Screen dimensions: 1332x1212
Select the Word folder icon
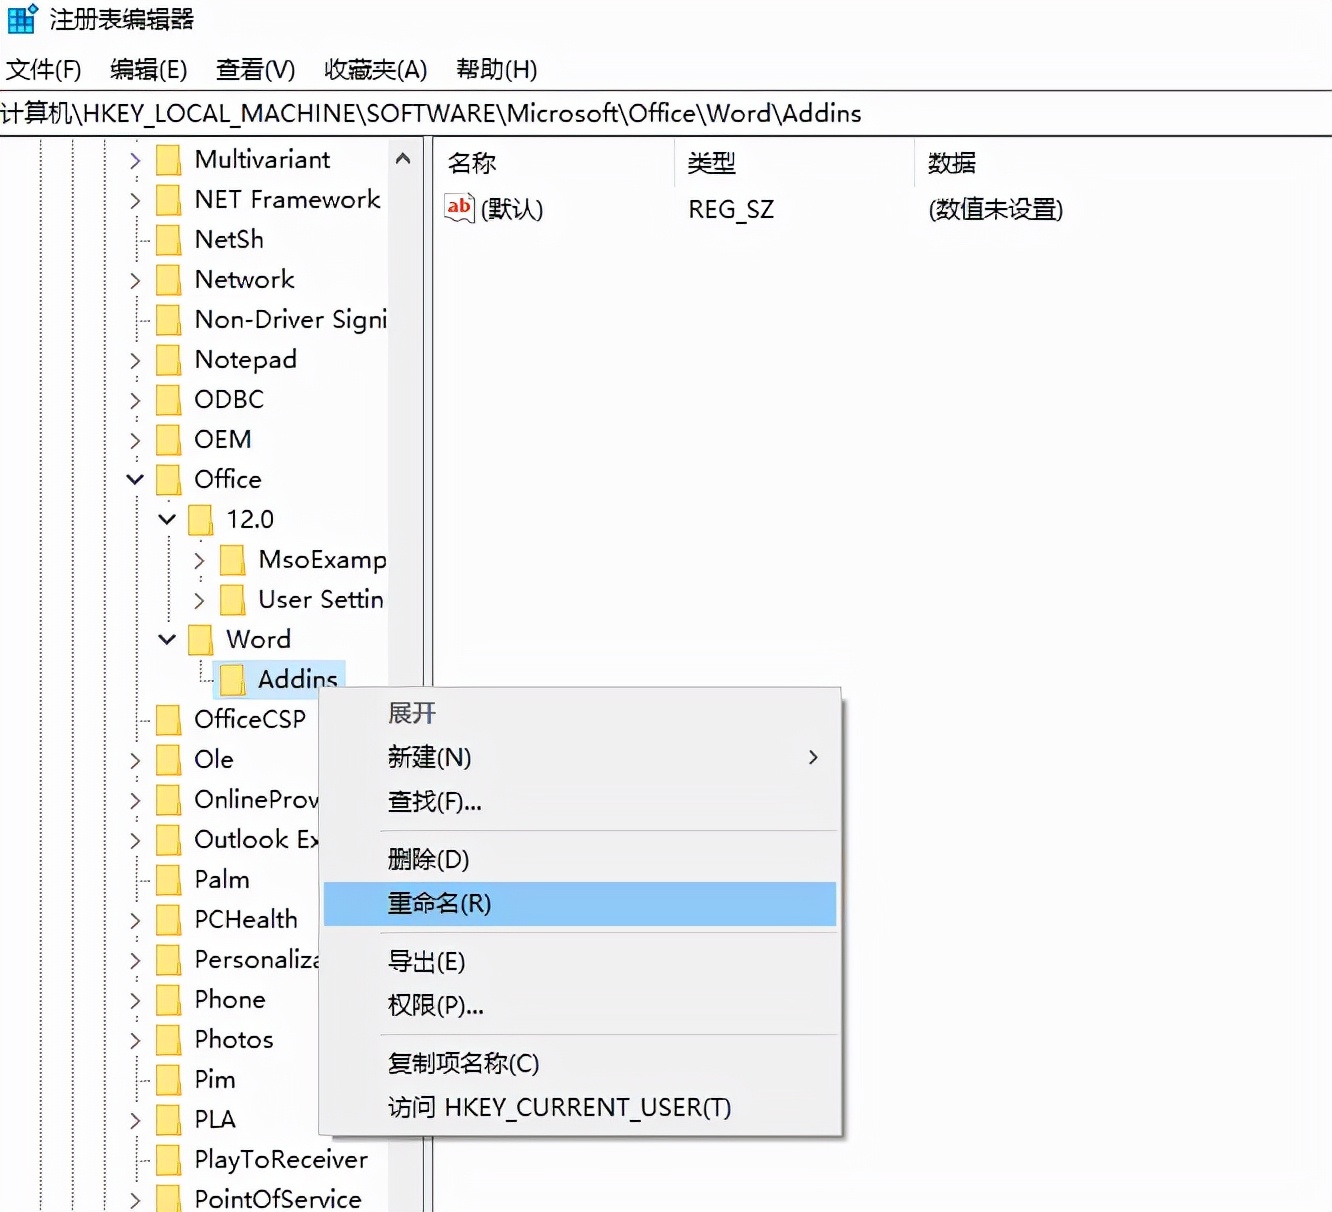click(201, 640)
